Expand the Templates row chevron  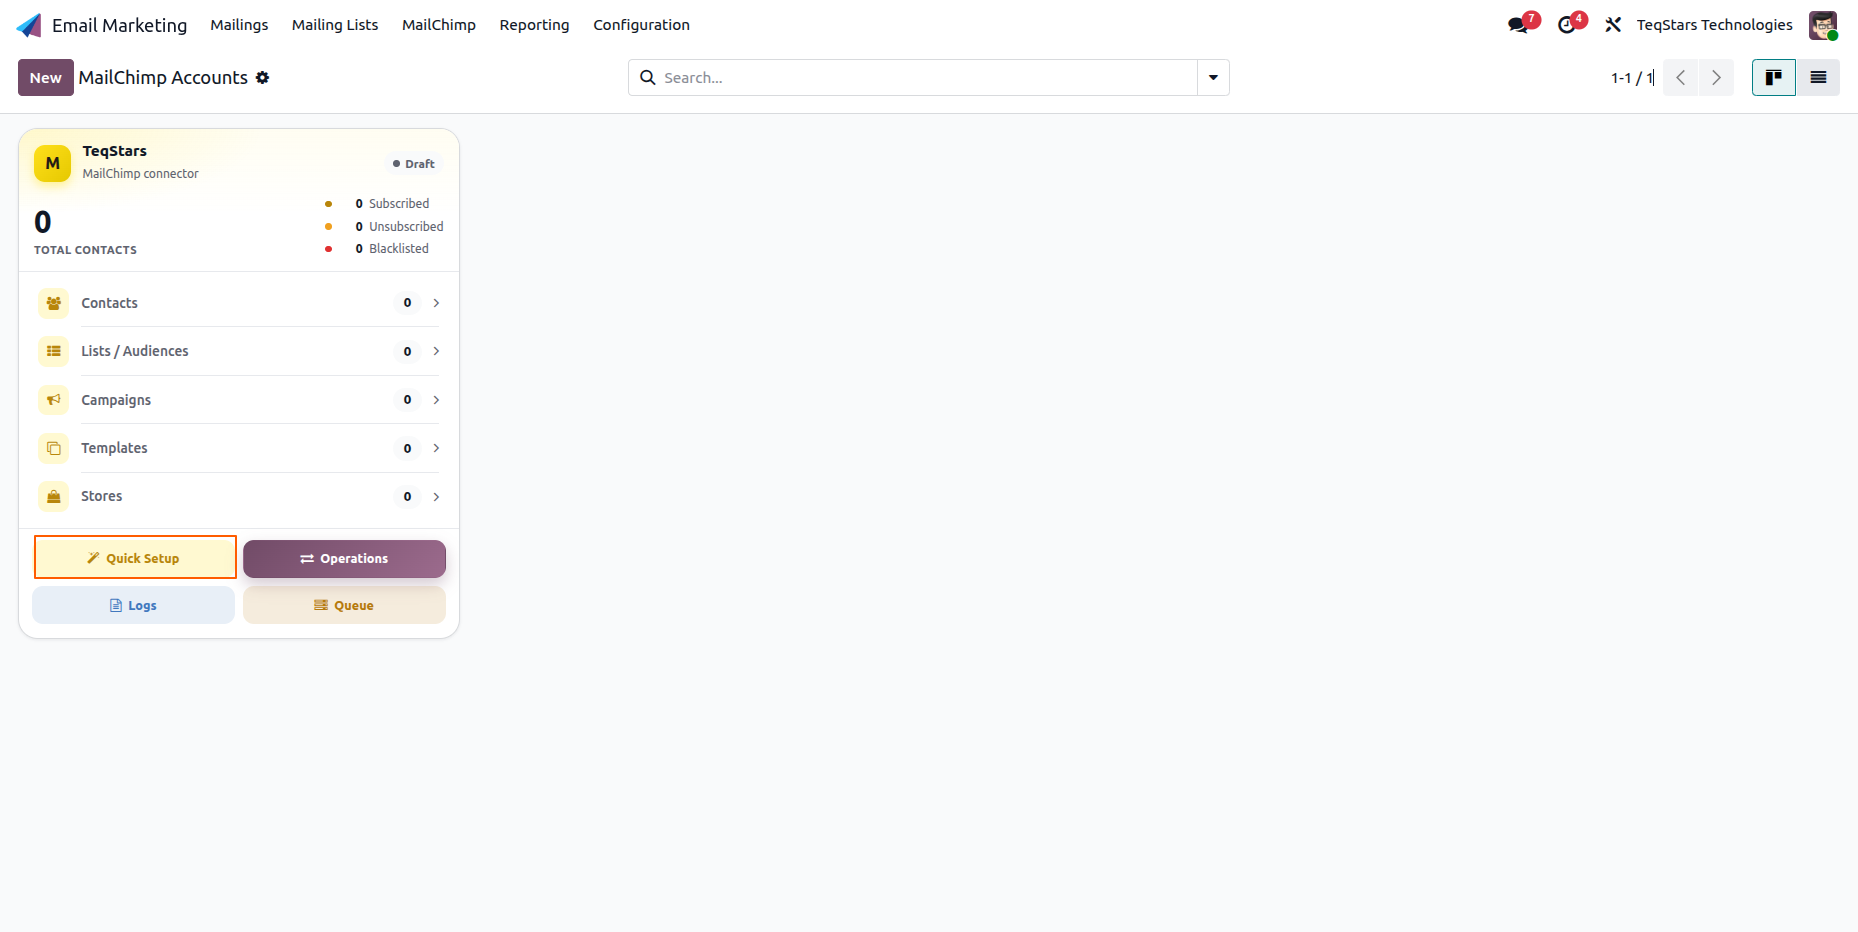point(436,448)
